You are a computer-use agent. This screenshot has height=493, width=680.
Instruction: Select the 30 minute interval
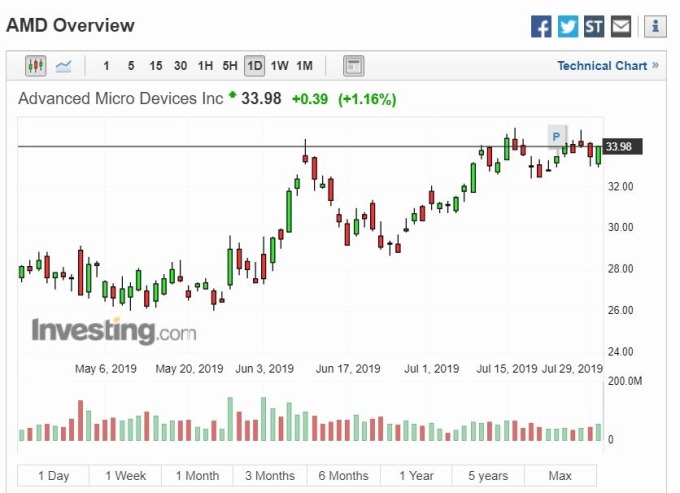180,66
